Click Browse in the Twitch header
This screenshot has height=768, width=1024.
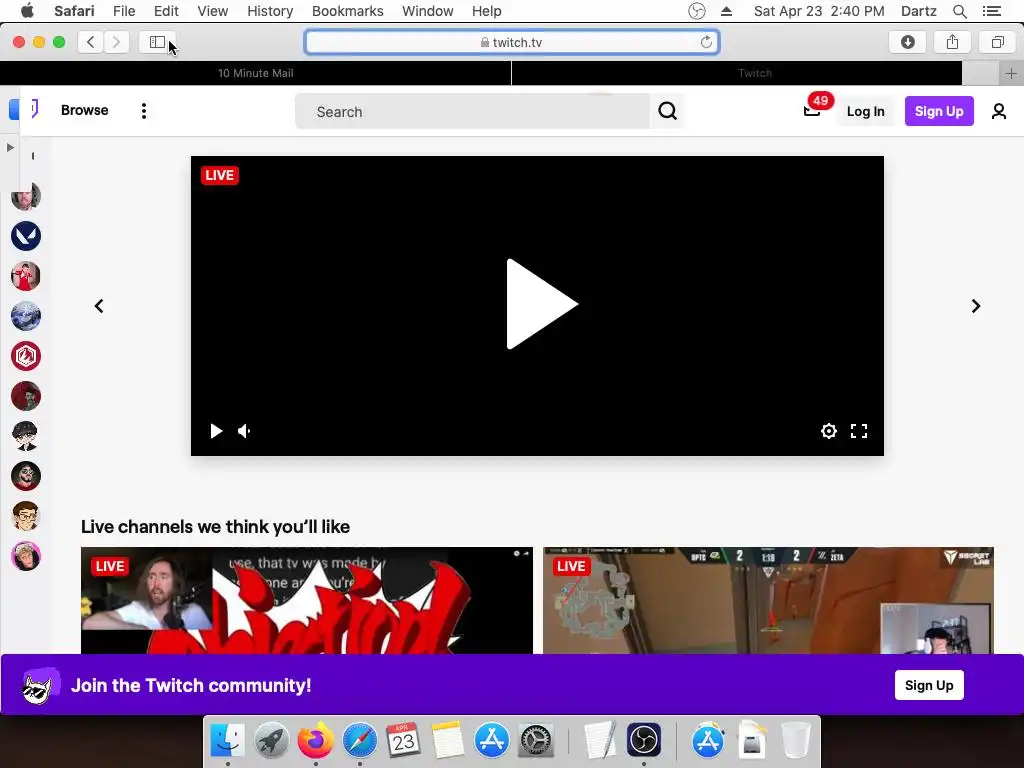point(84,110)
